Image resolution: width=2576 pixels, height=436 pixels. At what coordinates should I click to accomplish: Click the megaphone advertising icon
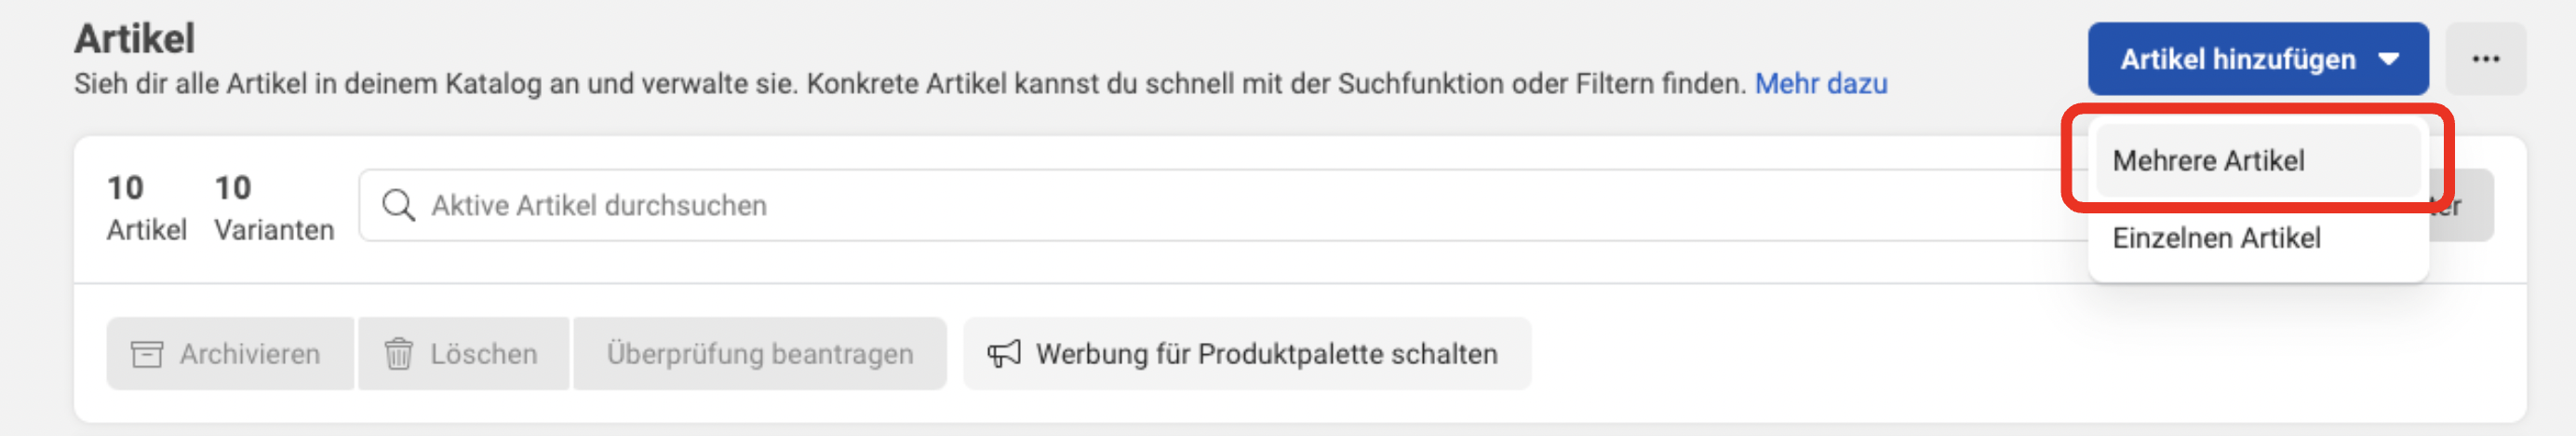1004,353
